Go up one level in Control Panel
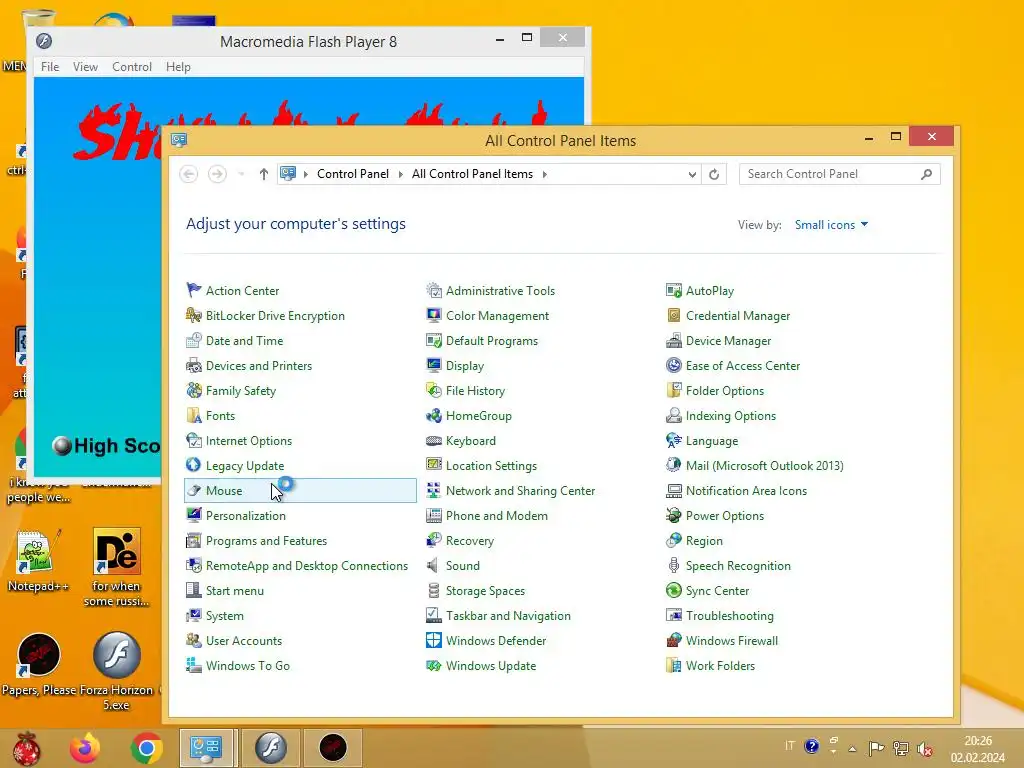Image resolution: width=1024 pixels, height=768 pixels. (263, 174)
